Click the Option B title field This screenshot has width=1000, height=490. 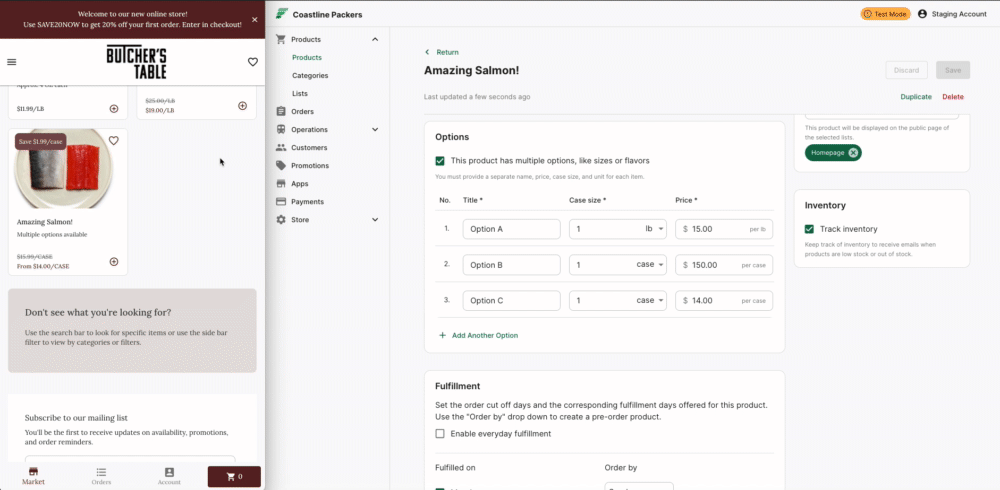coord(511,265)
